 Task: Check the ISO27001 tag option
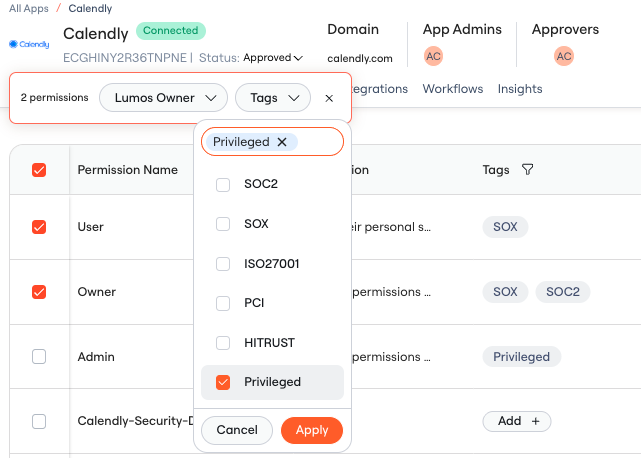tap(223, 264)
